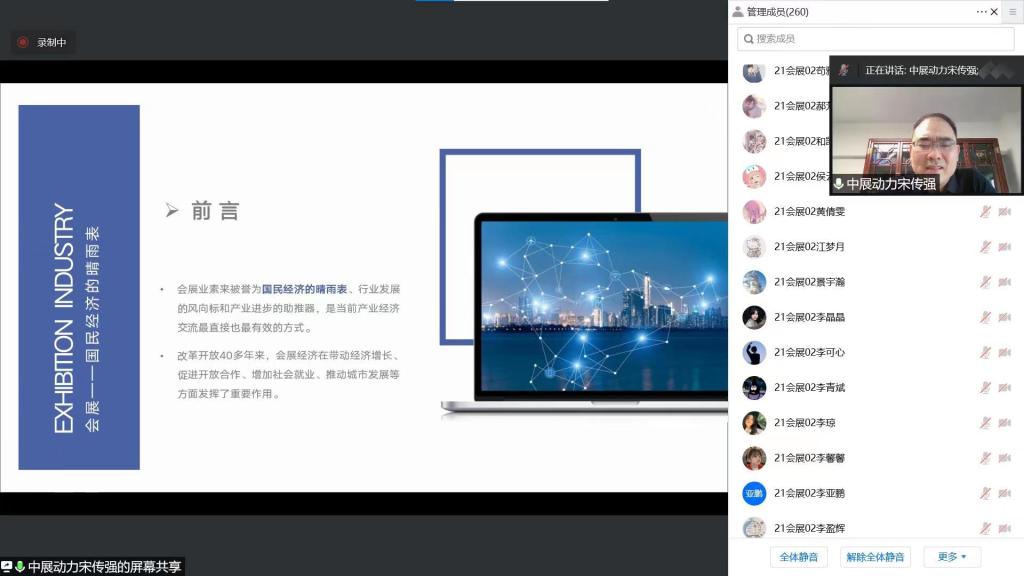
Task: Select member 21会展02景宇瀚 in the list
Action: pyautogui.click(x=809, y=282)
